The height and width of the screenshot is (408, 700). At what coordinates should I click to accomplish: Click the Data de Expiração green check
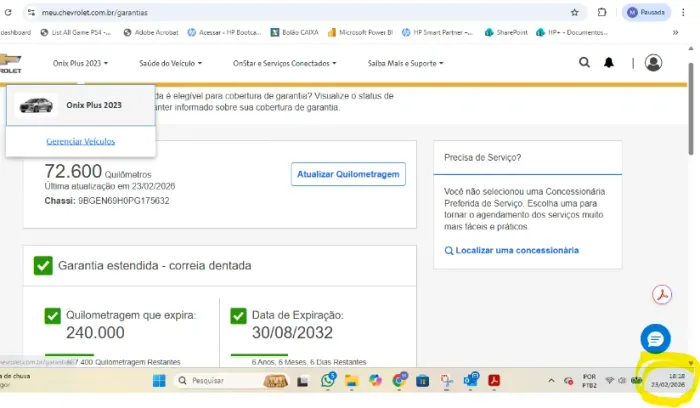click(x=238, y=316)
